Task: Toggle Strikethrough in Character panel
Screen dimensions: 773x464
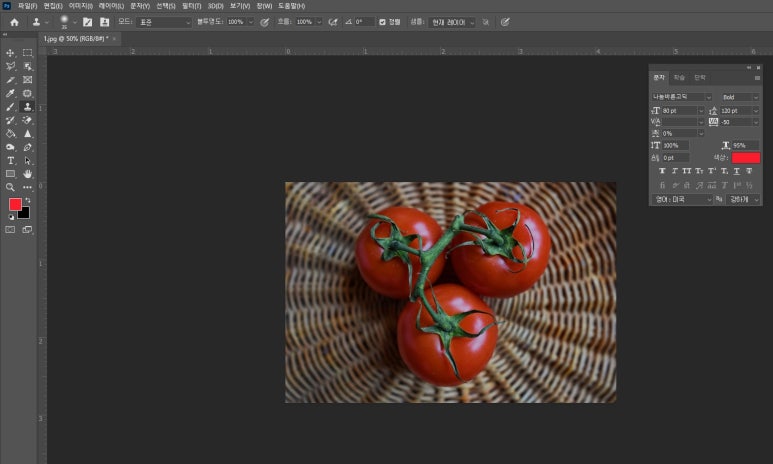Action: [749, 171]
